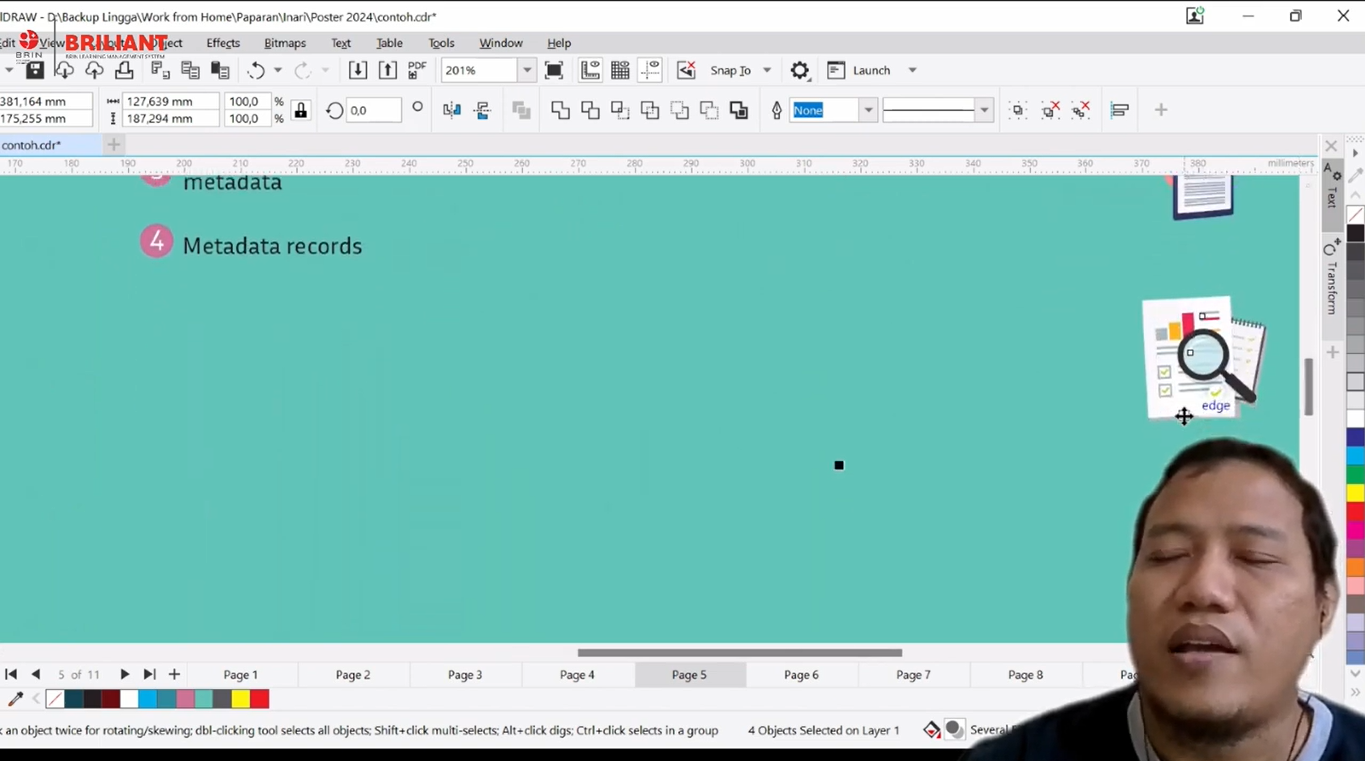Switch to Page 8 tab
1365x761 pixels.
click(x=1025, y=675)
